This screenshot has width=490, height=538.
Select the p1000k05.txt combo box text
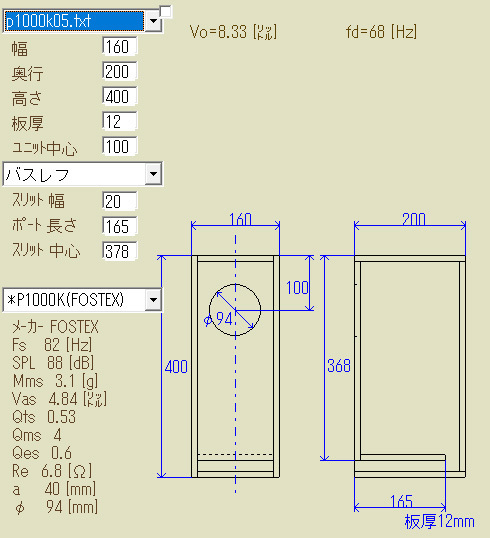click(74, 21)
